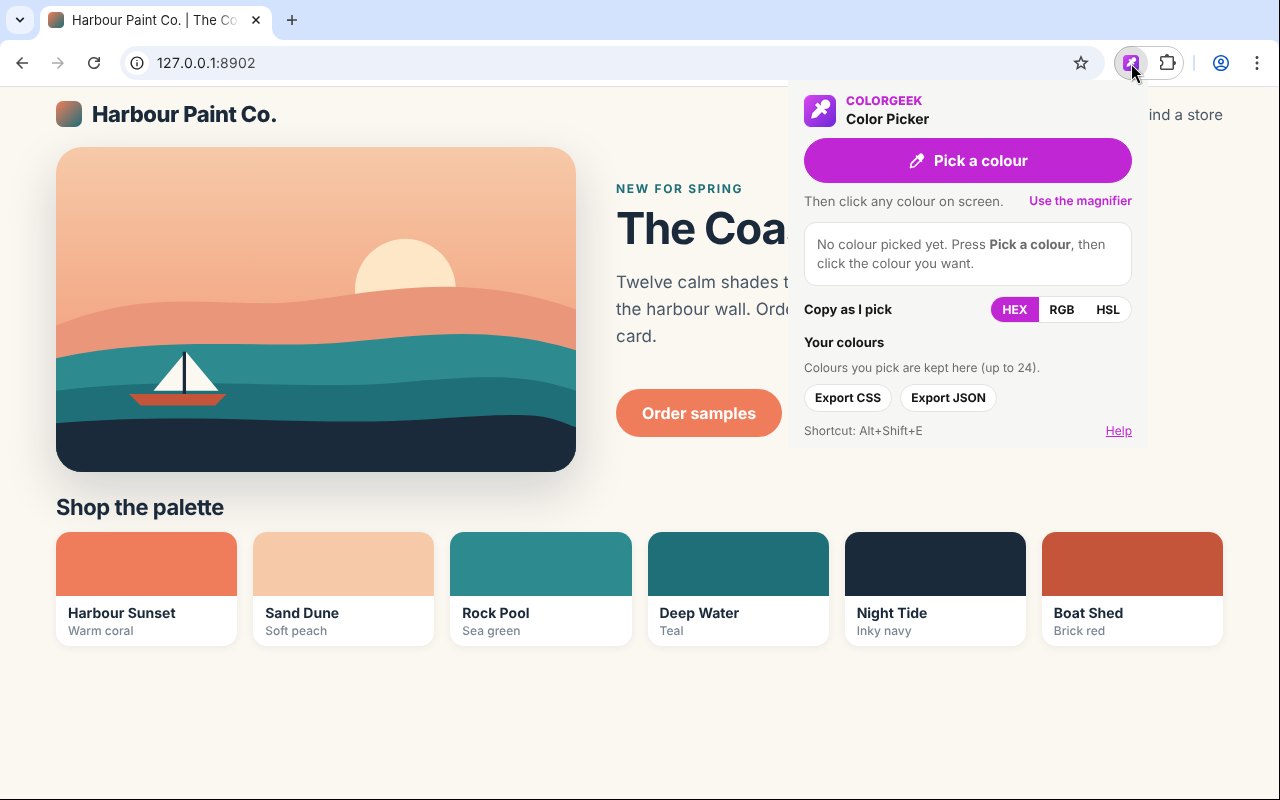Select the Harbour Paint Co. browser tab
The width and height of the screenshot is (1280, 800).
156,20
